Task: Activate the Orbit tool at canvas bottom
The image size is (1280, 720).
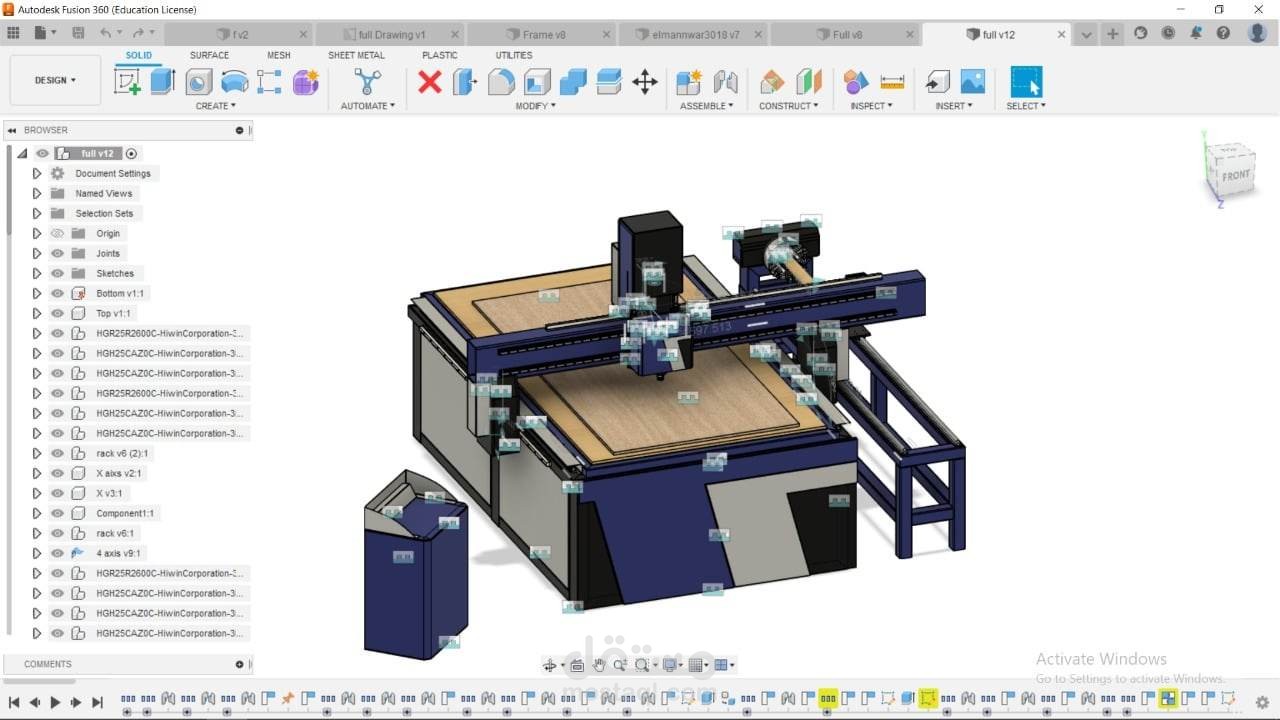Action: coord(551,664)
